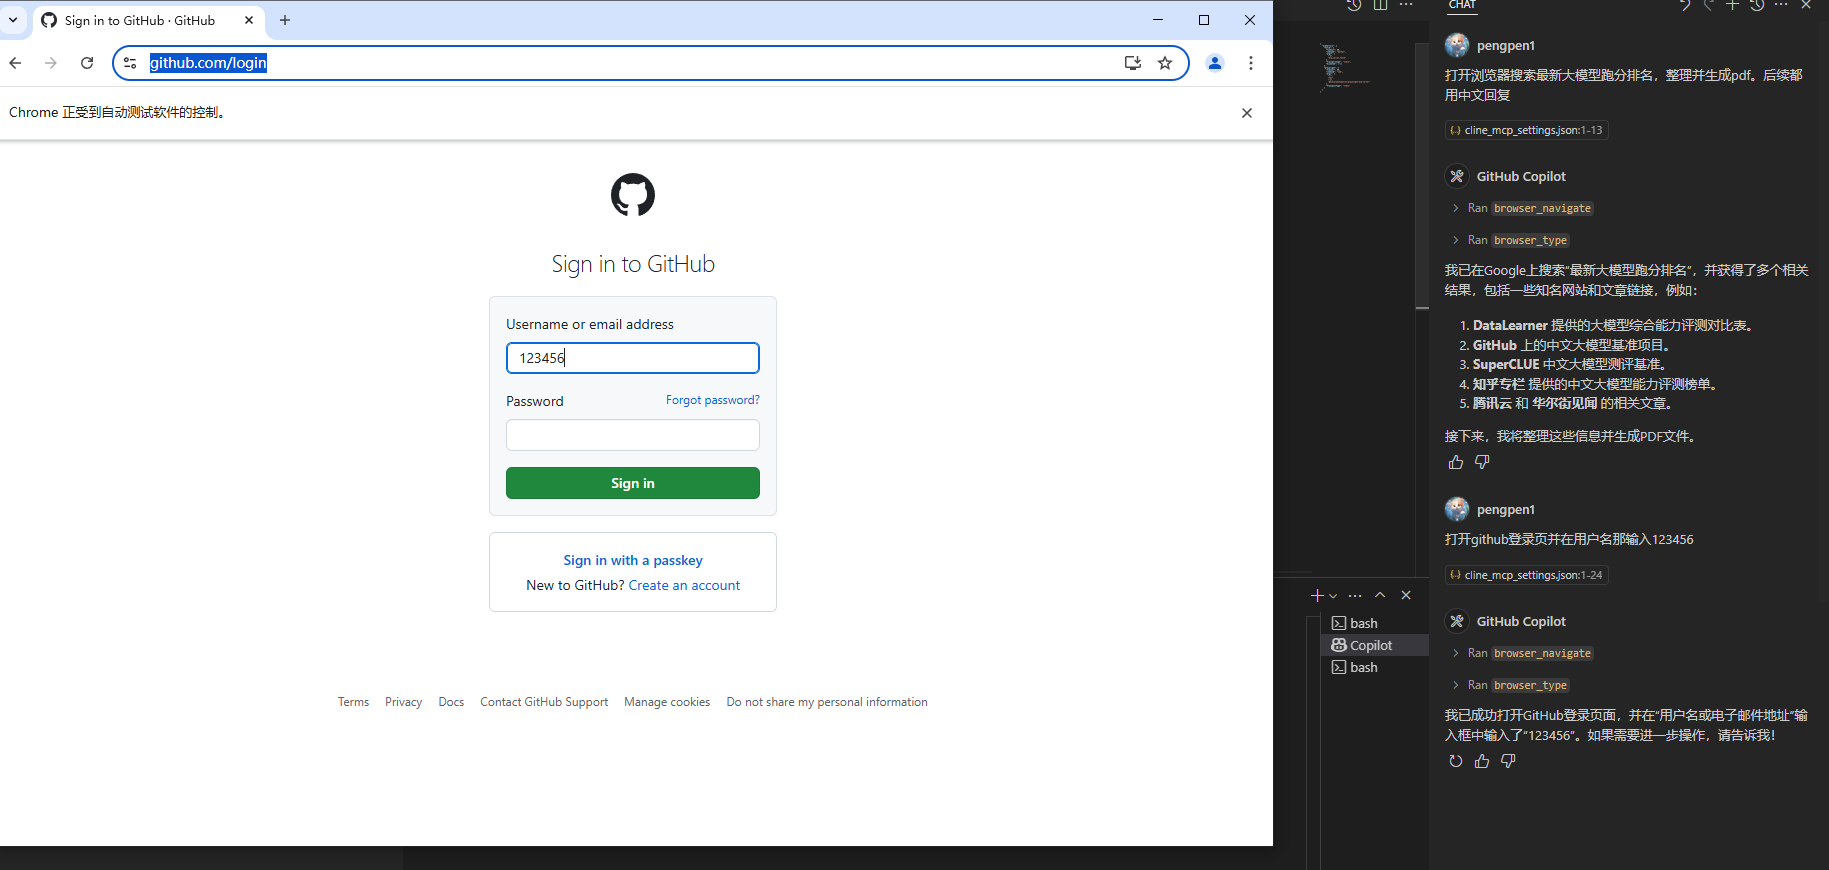Open editor more actions ellipsis beside split icon
This screenshot has height=870, width=1829.
click(1406, 4)
